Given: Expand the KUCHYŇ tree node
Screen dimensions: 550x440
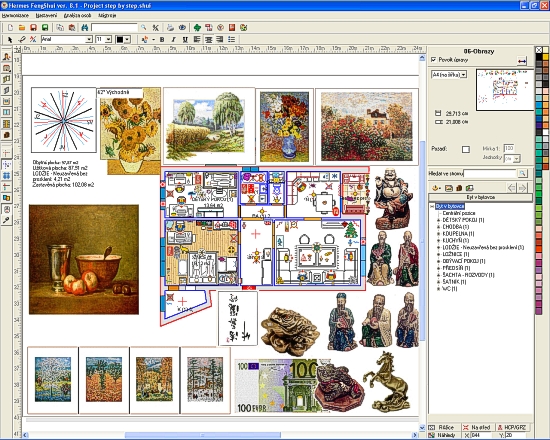Looking at the screenshot, I should coord(438,241).
